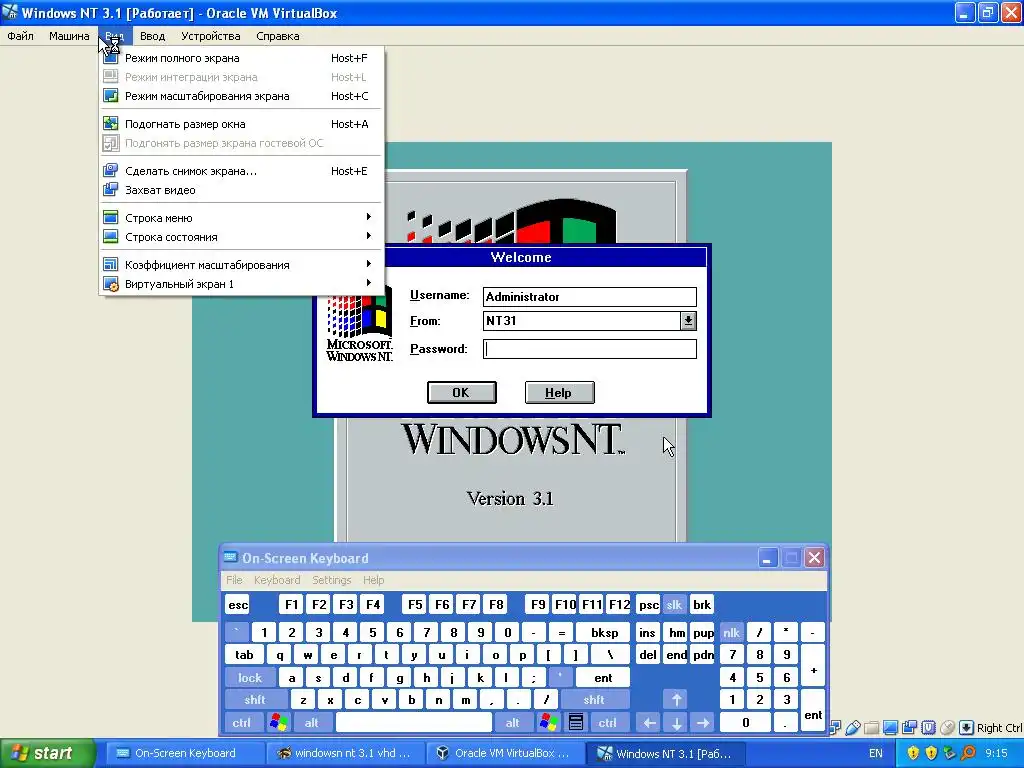Screen dimensions: 1024x768
Task: Click the video capture icon beside Захват видео
Action: tap(110, 190)
